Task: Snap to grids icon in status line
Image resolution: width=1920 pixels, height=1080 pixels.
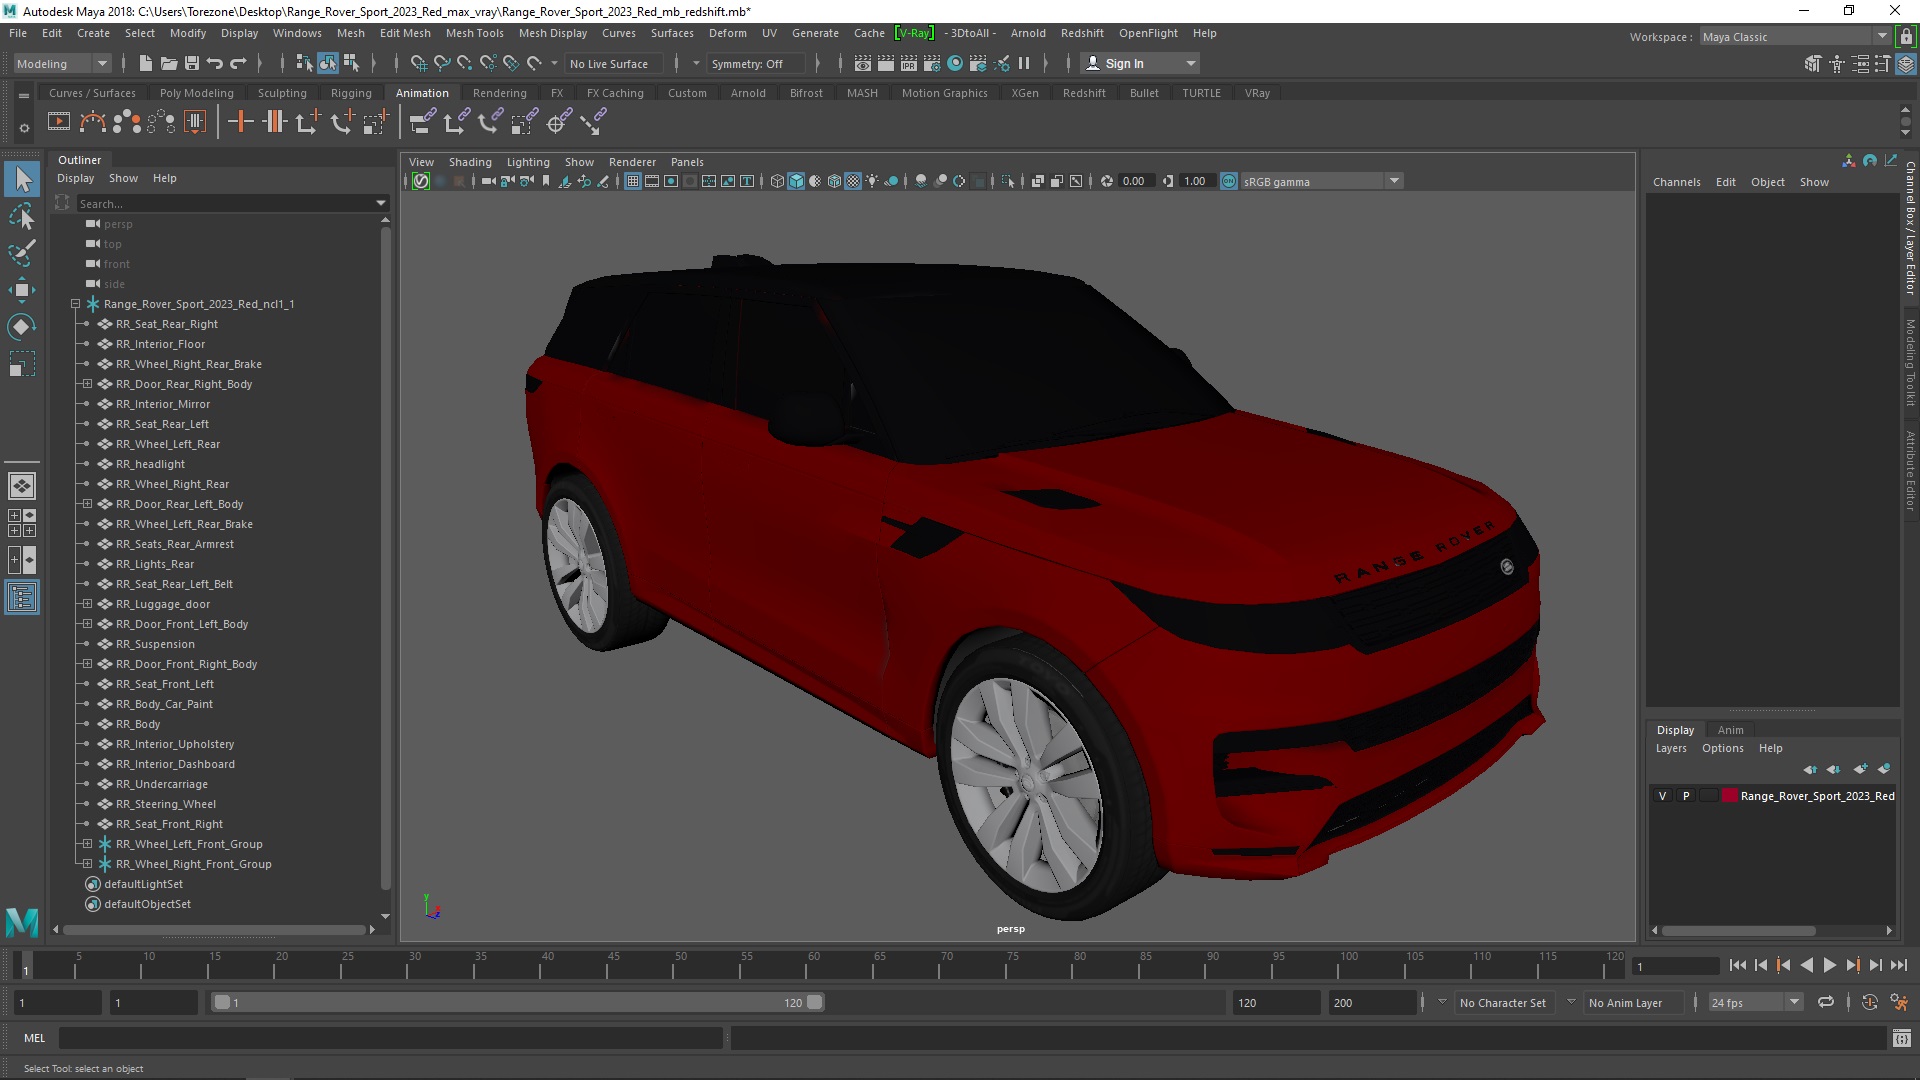Action: (x=419, y=63)
